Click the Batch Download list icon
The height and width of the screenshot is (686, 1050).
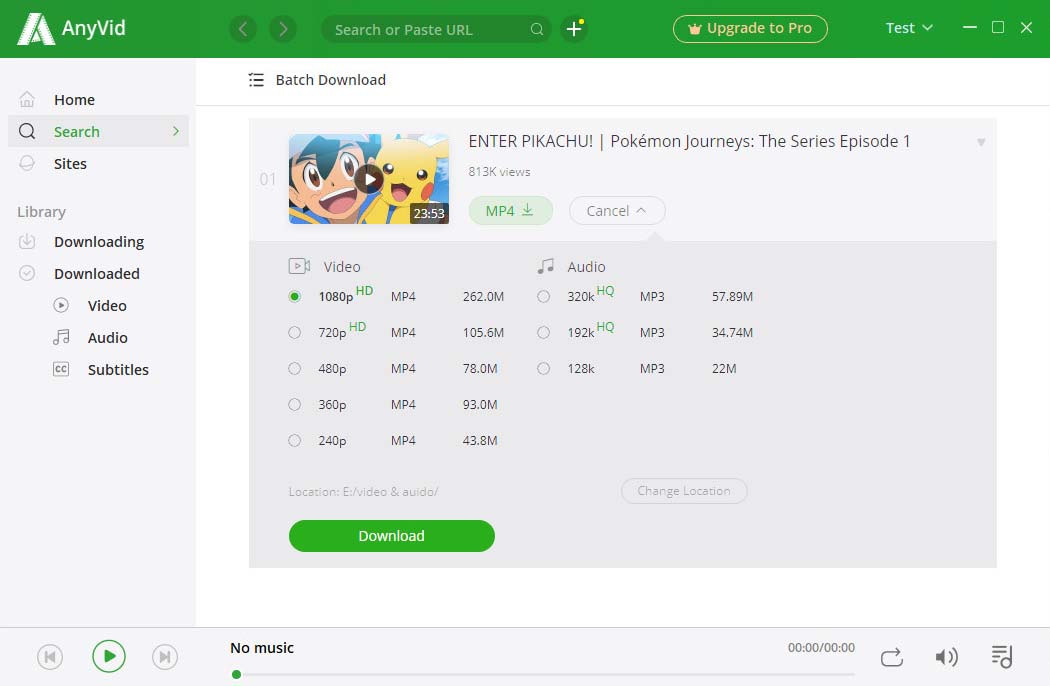click(x=256, y=80)
